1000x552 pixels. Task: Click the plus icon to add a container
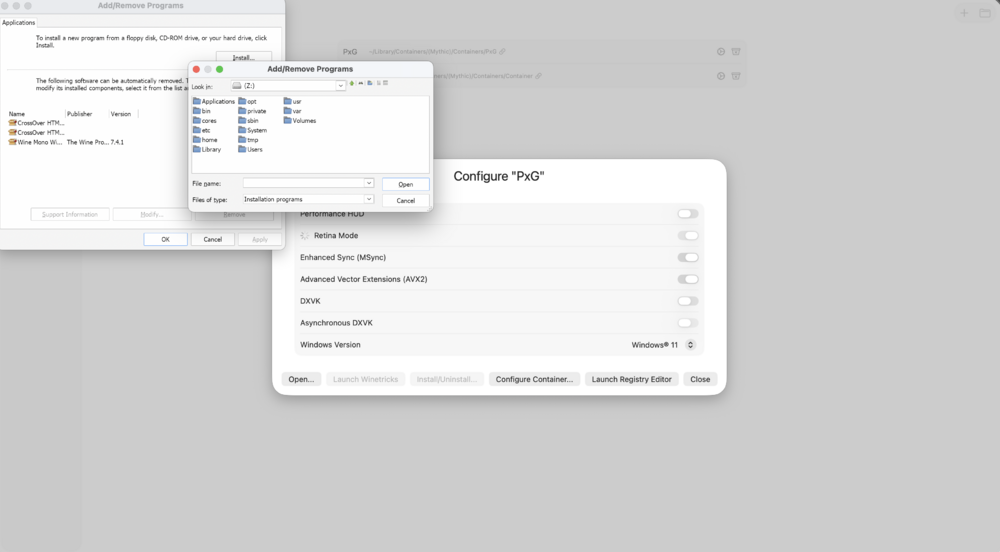tap(964, 13)
